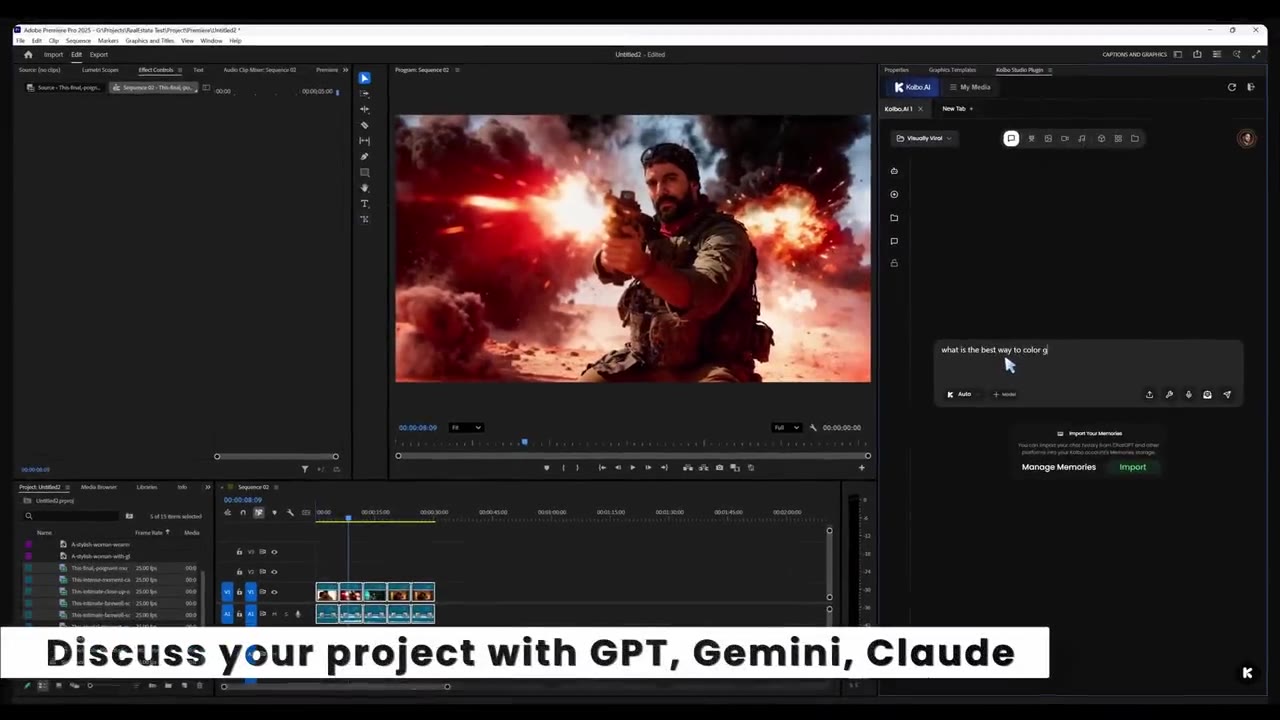This screenshot has width=1280, height=720.
Task: Select the Rectangle tool
Action: click(x=364, y=172)
